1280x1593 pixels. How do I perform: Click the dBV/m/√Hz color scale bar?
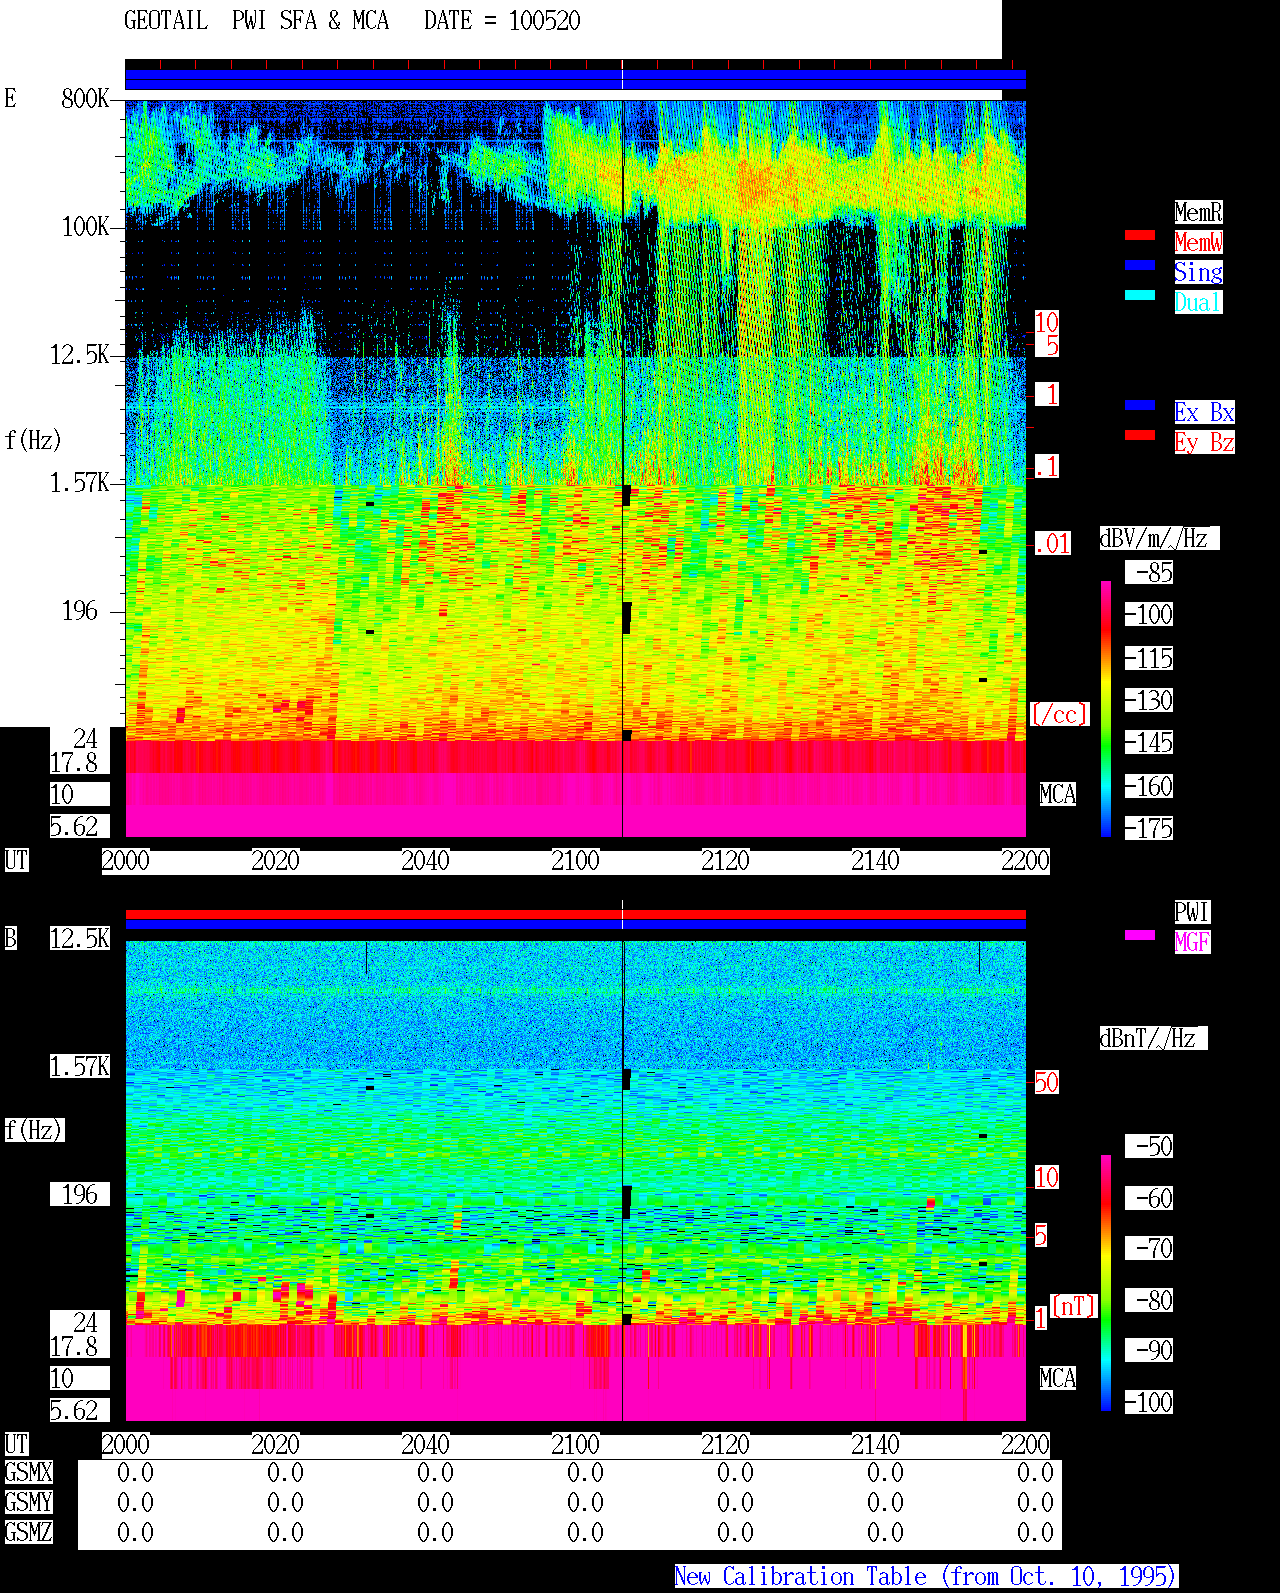[x=1106, y=708]
